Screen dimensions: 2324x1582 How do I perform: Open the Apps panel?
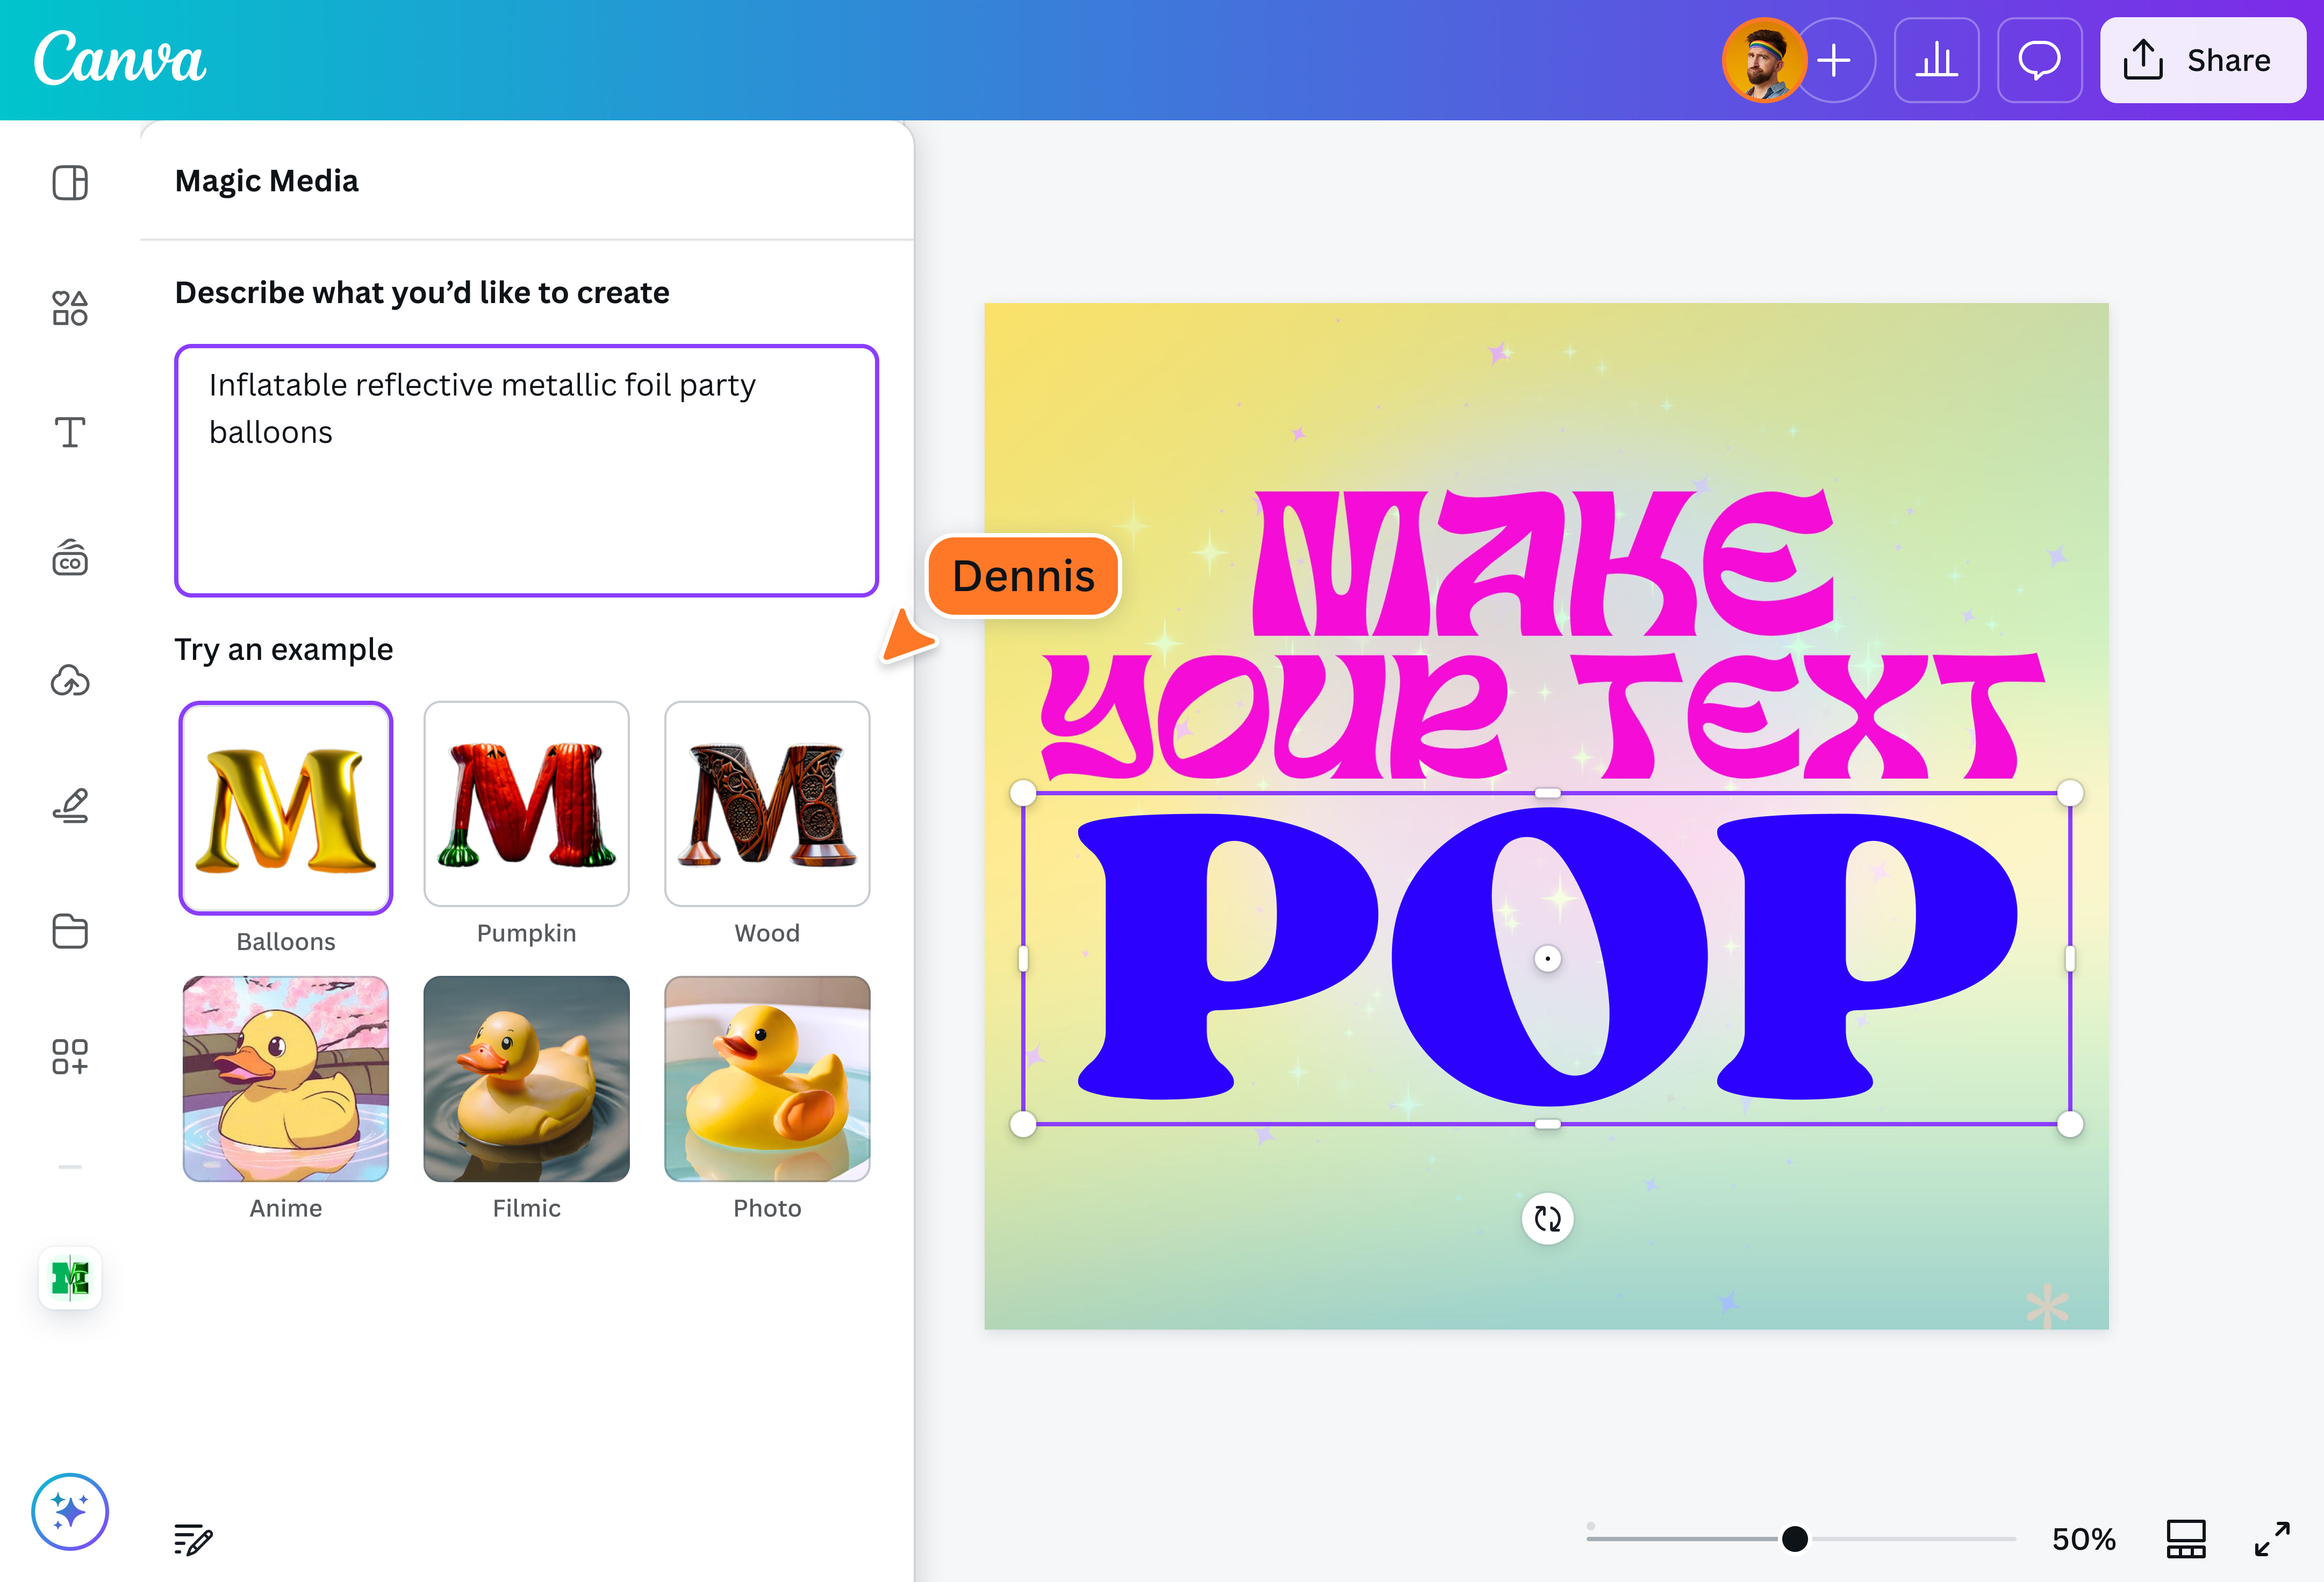click(x=69, y=1056)
